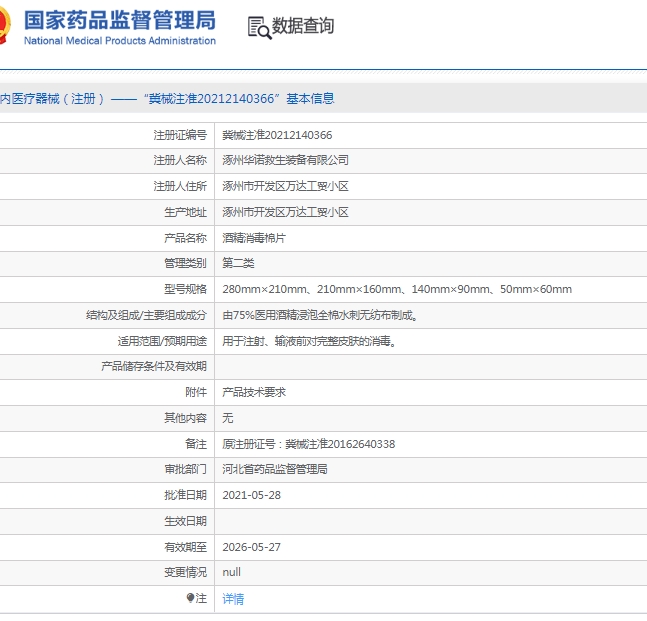The image size is (647, 621).
Task: Click the 国家药品监督管理局 title
Action: 120,20
